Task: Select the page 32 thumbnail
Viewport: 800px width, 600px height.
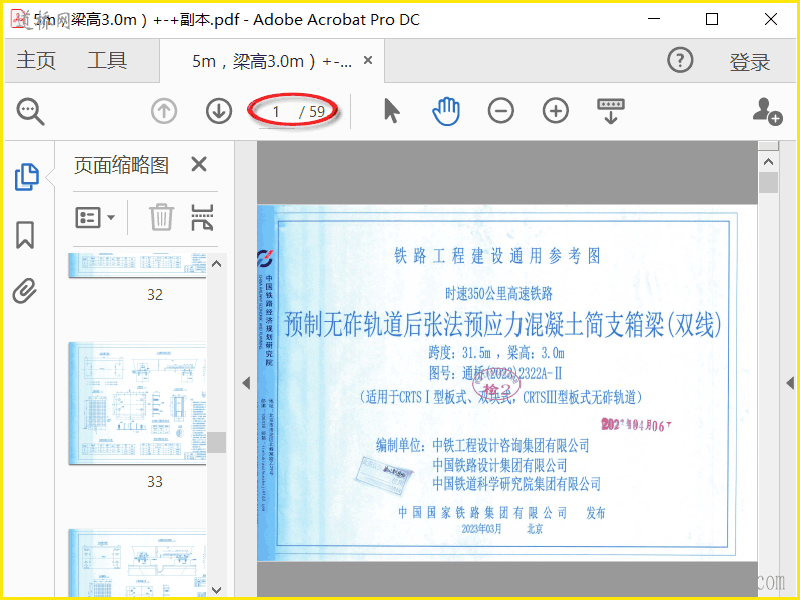Action: 137,265
